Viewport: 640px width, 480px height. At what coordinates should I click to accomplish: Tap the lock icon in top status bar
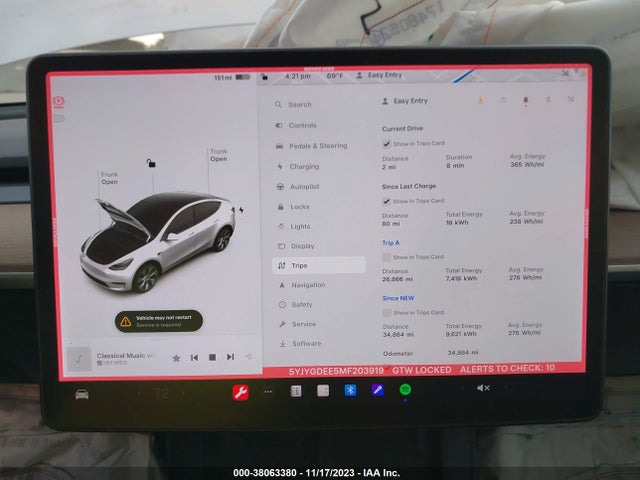point(264,77)
